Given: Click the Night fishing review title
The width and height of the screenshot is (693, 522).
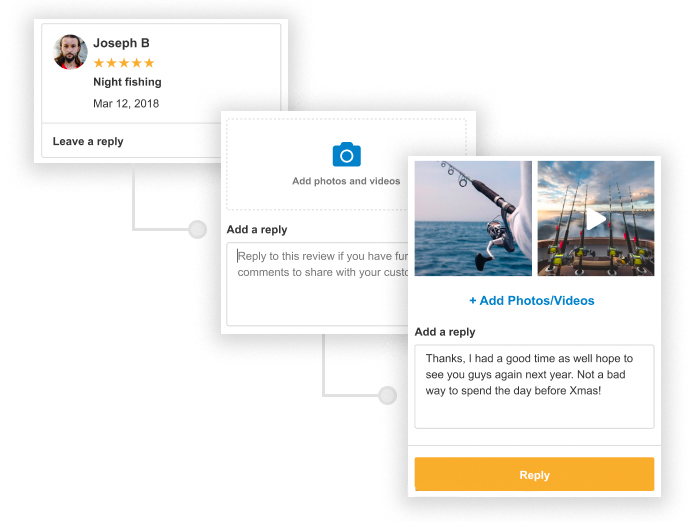Looking at the screenshot, I should click(x=127, y=82).
